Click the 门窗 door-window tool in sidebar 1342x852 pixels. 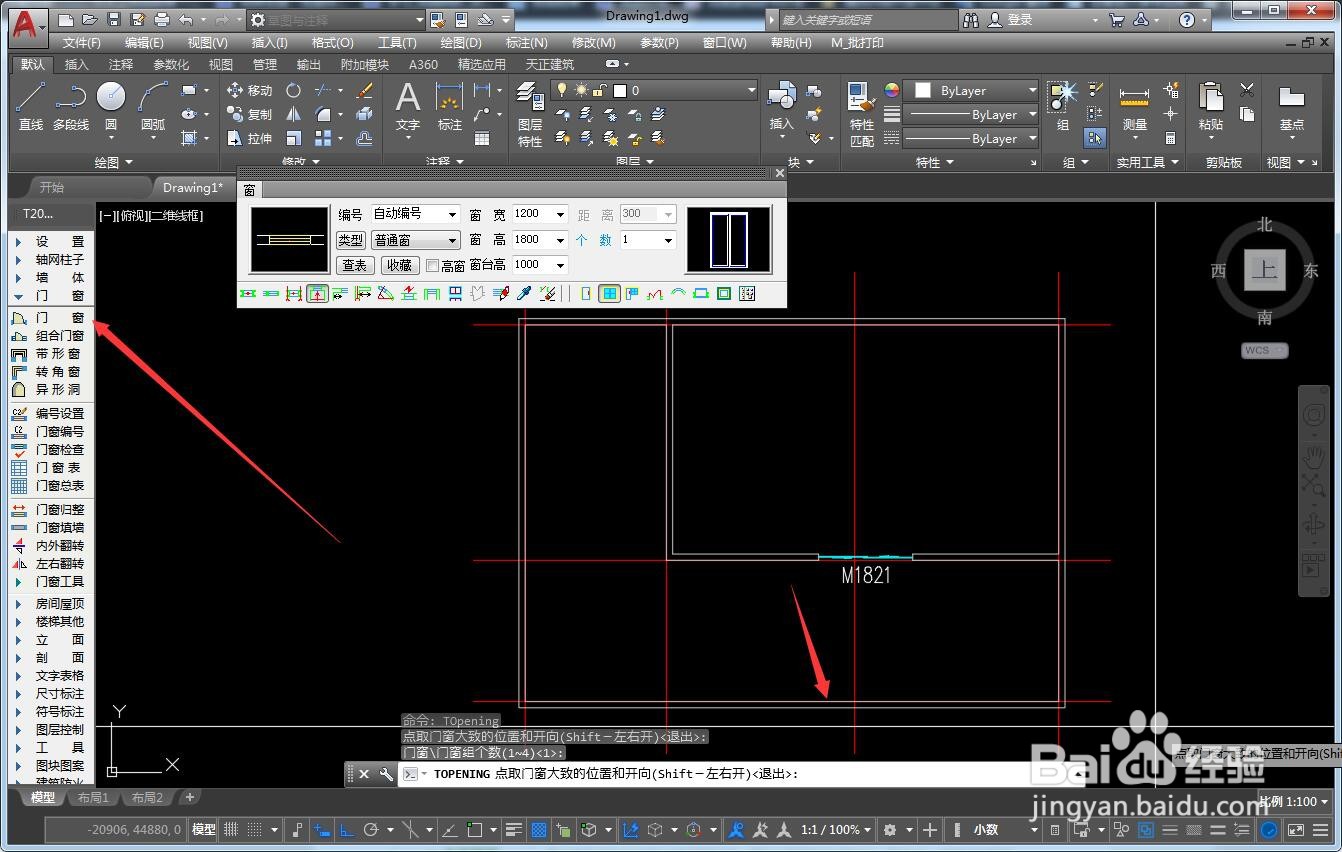47,318
